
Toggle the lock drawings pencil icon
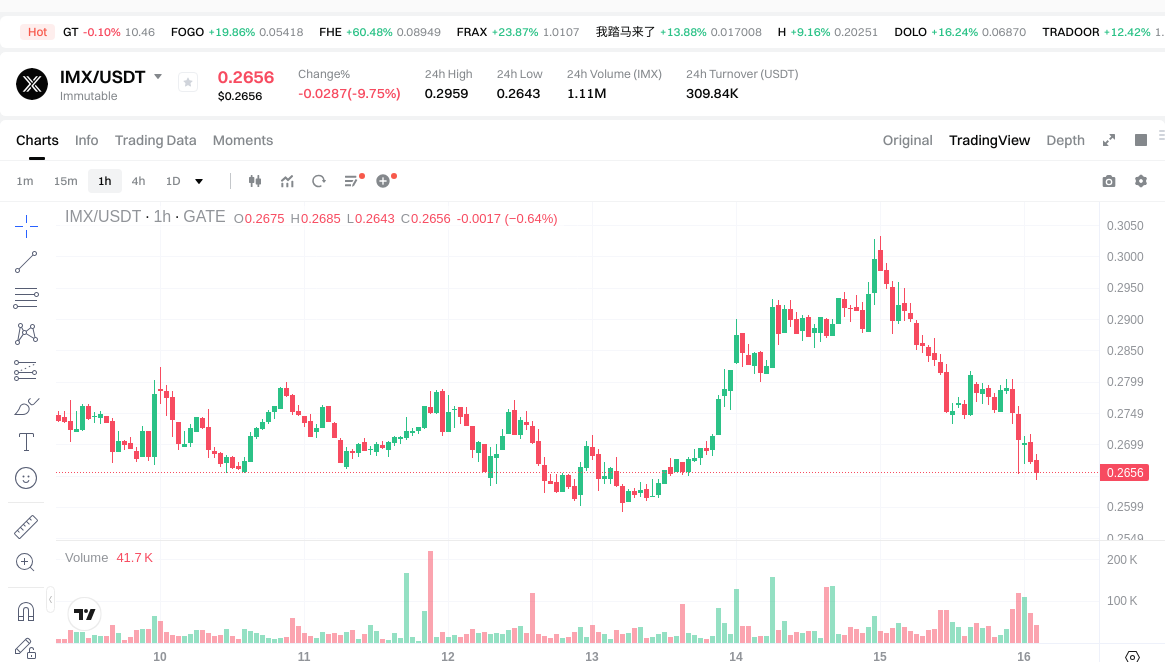(x=26, y=648)
